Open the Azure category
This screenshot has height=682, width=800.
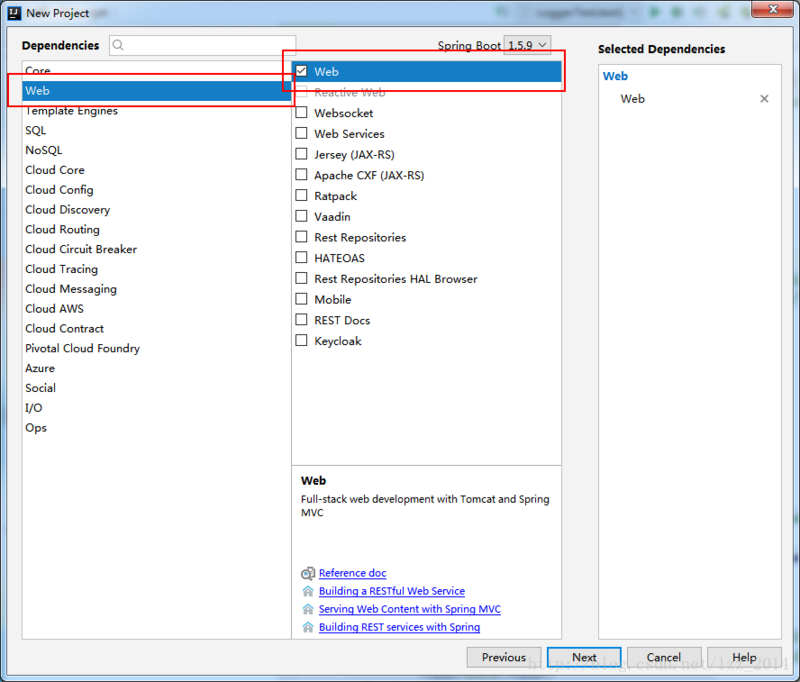tap(156, 368)
